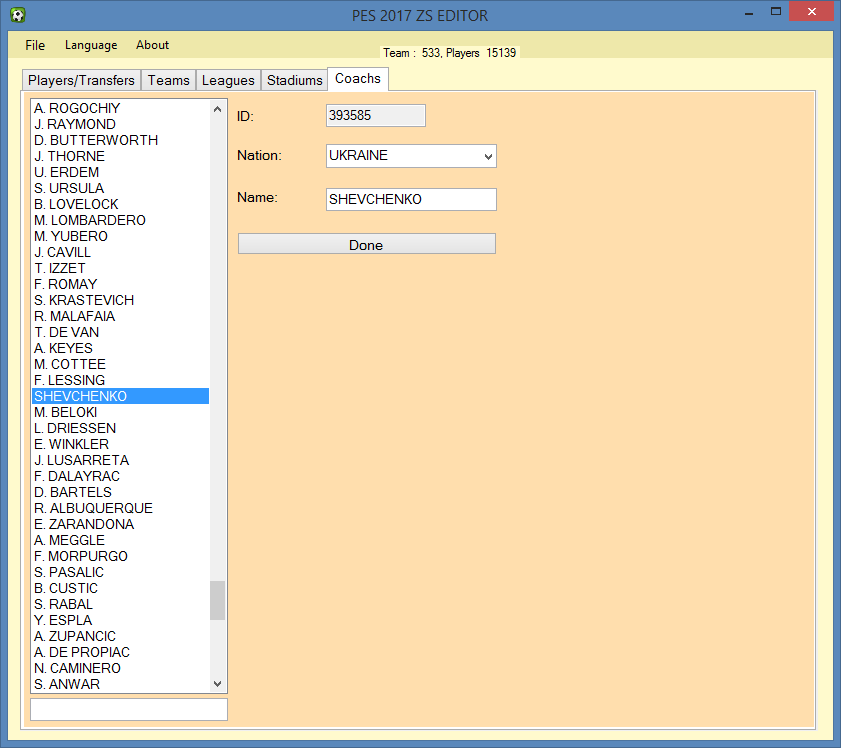Select coach A. DE PROPIAC
The image size is (841, 748).
(120, 653)
